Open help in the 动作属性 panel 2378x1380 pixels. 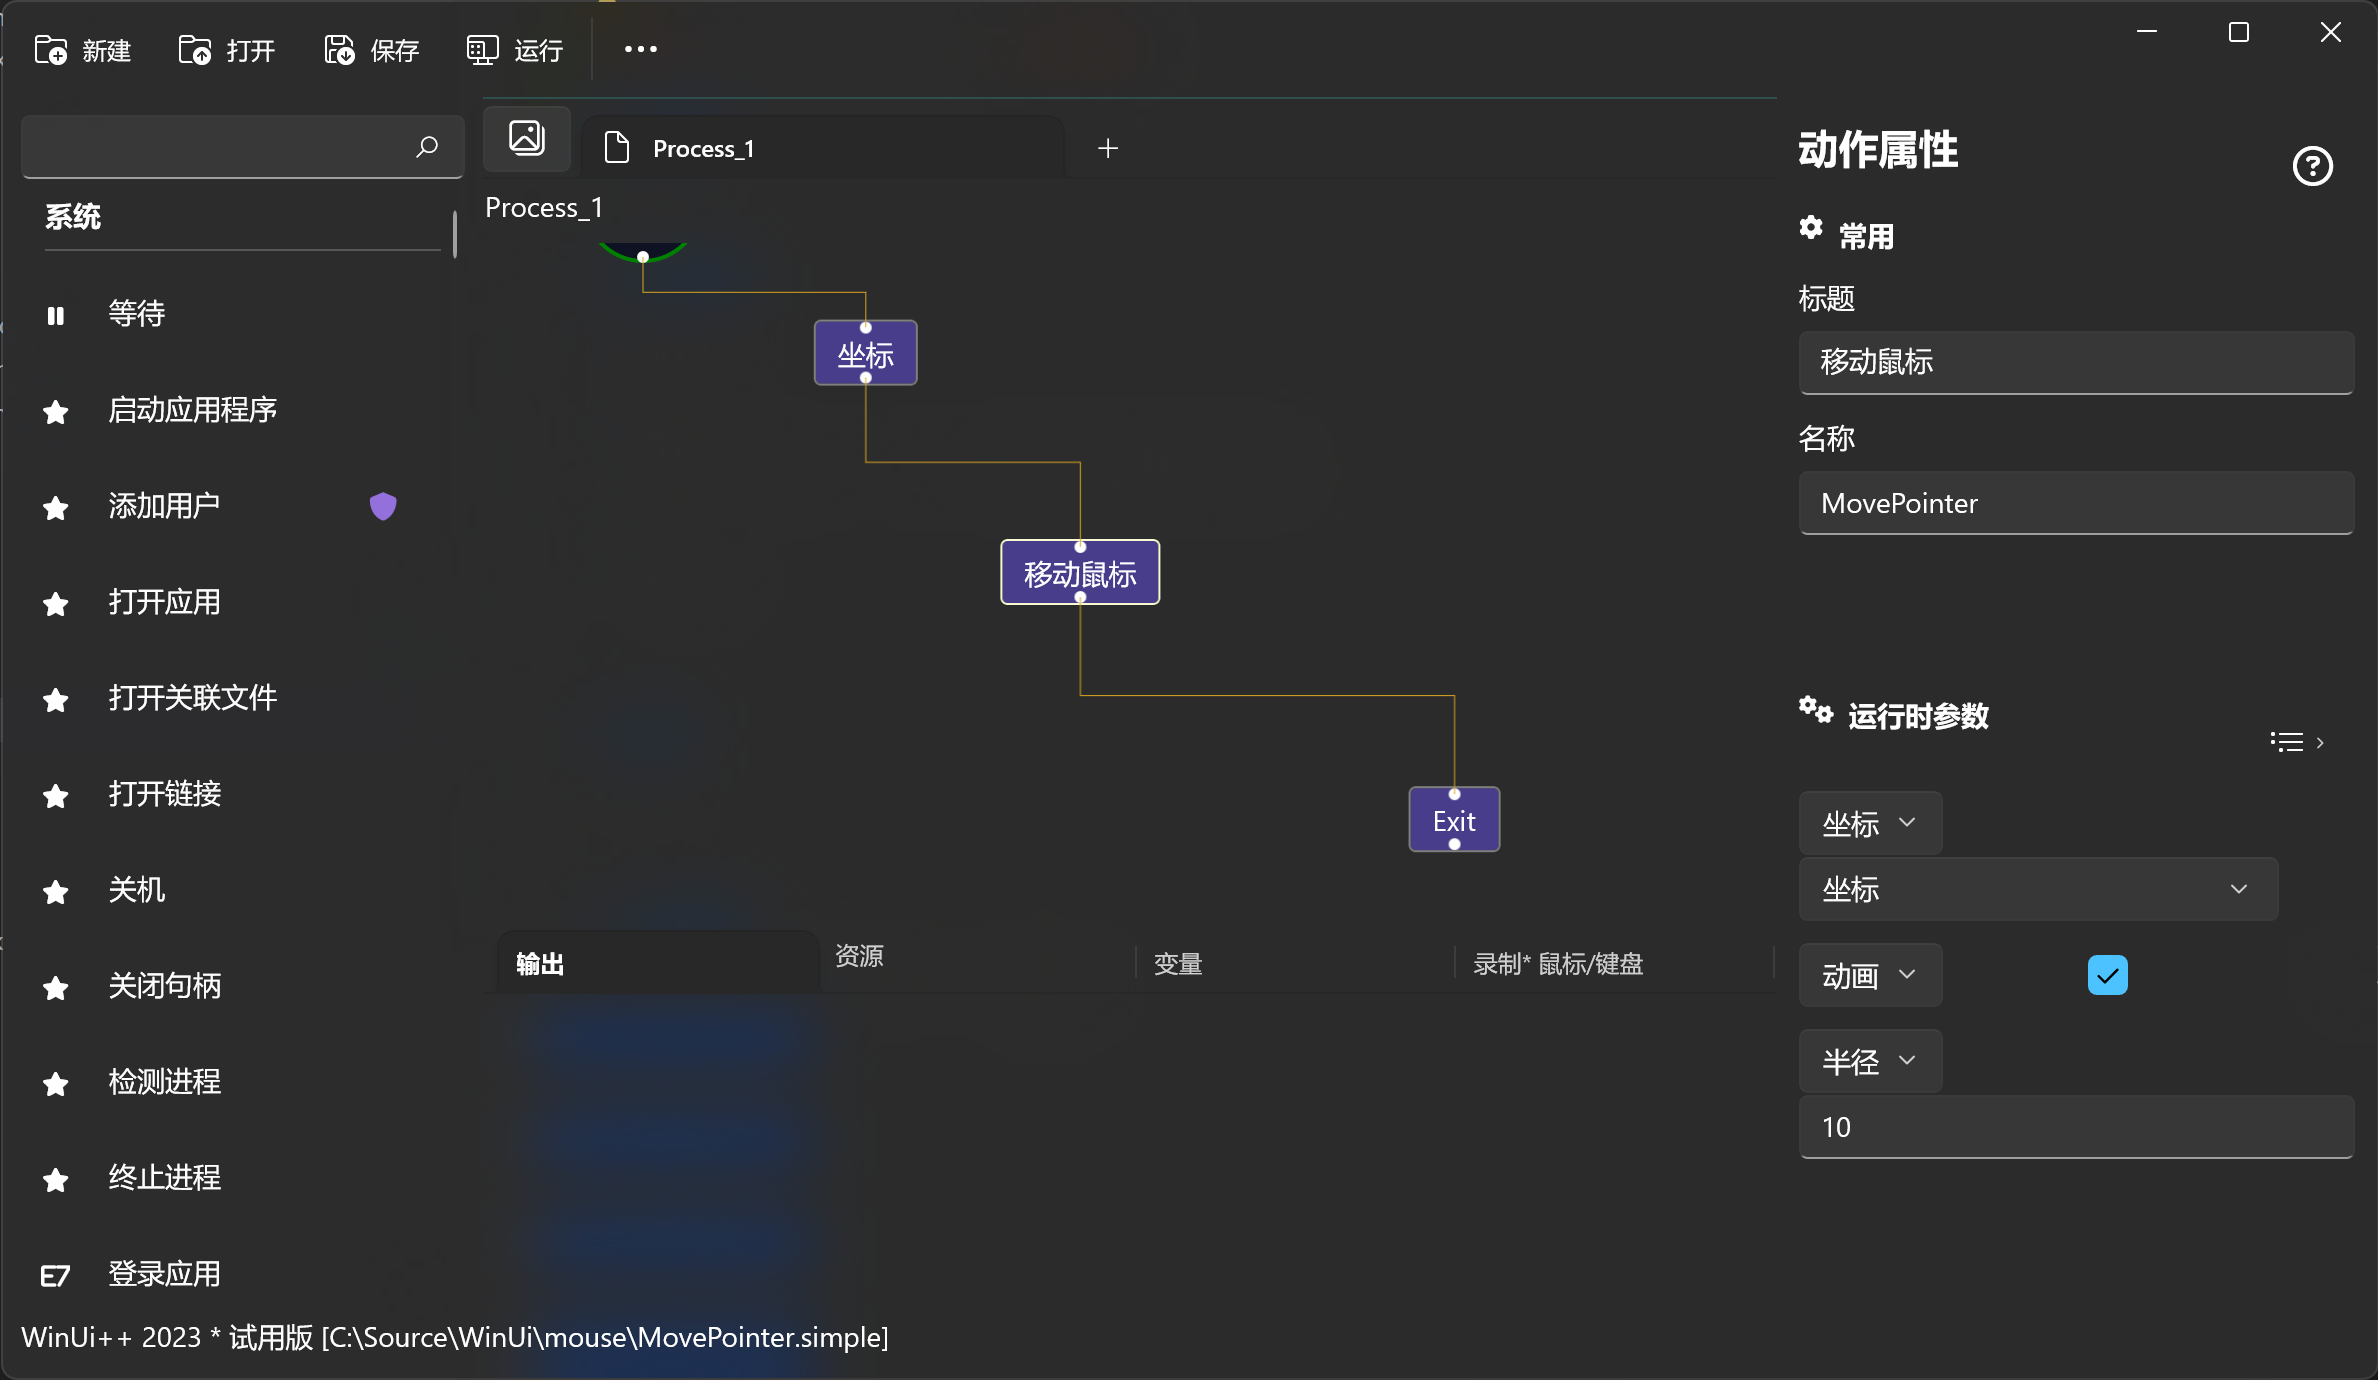2312,166
